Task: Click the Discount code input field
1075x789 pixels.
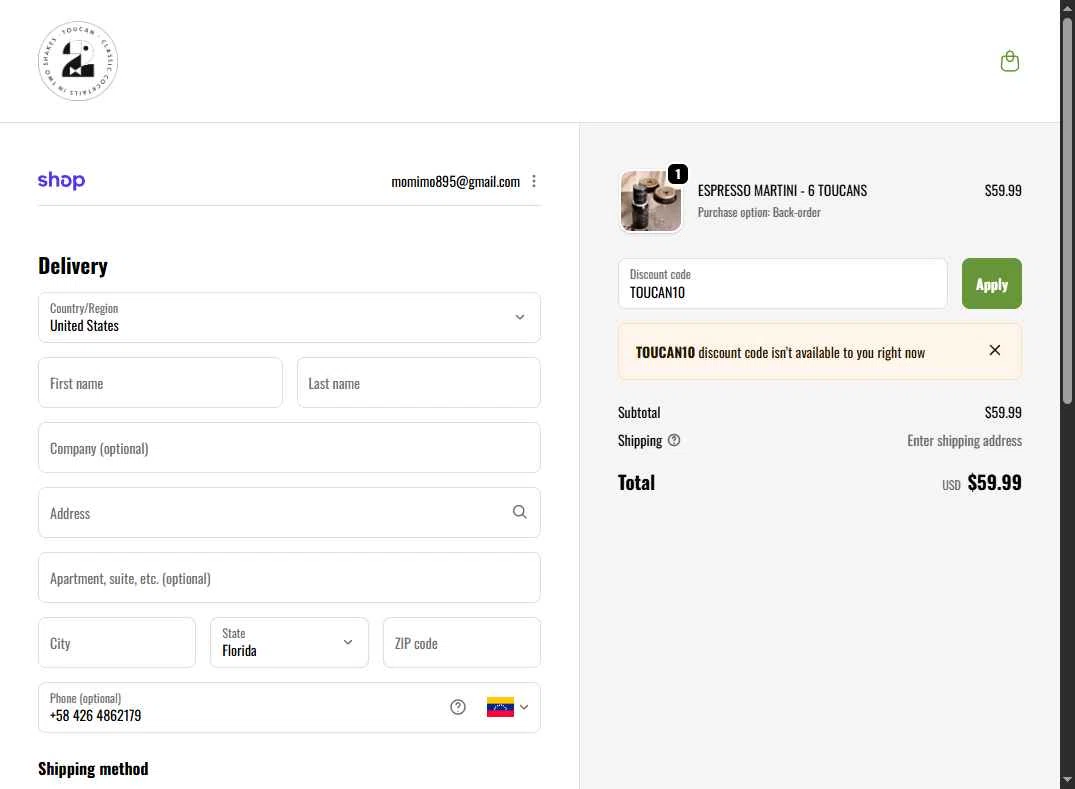Action: coord(782,284)
